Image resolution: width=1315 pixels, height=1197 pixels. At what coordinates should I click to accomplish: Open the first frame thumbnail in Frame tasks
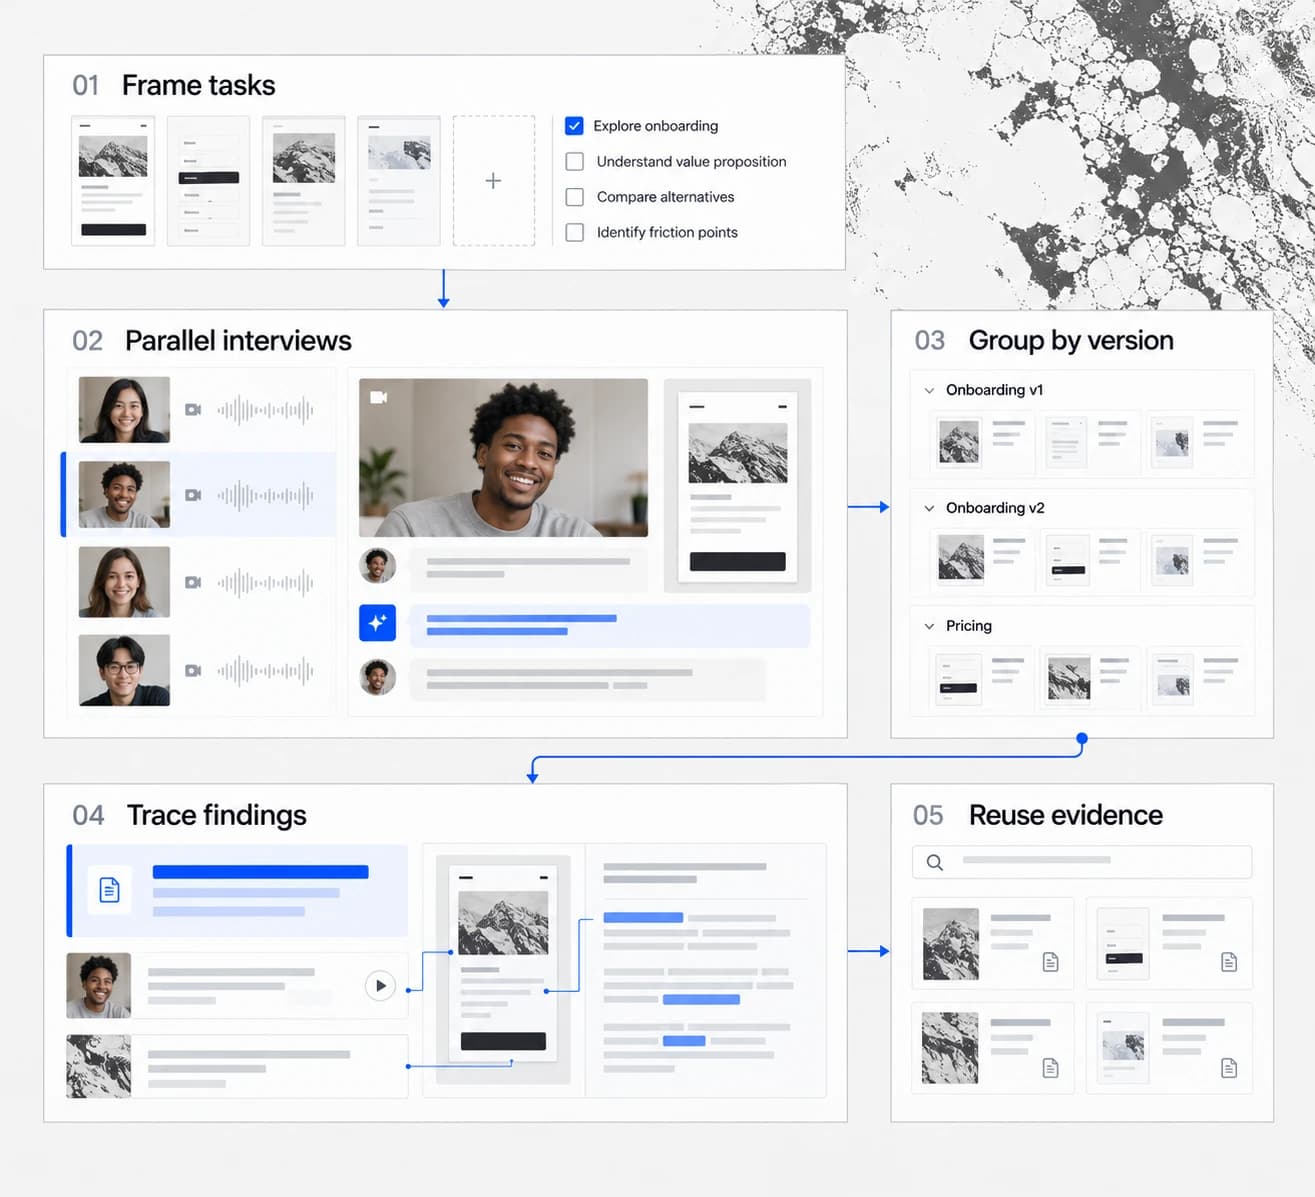point(113,181)
